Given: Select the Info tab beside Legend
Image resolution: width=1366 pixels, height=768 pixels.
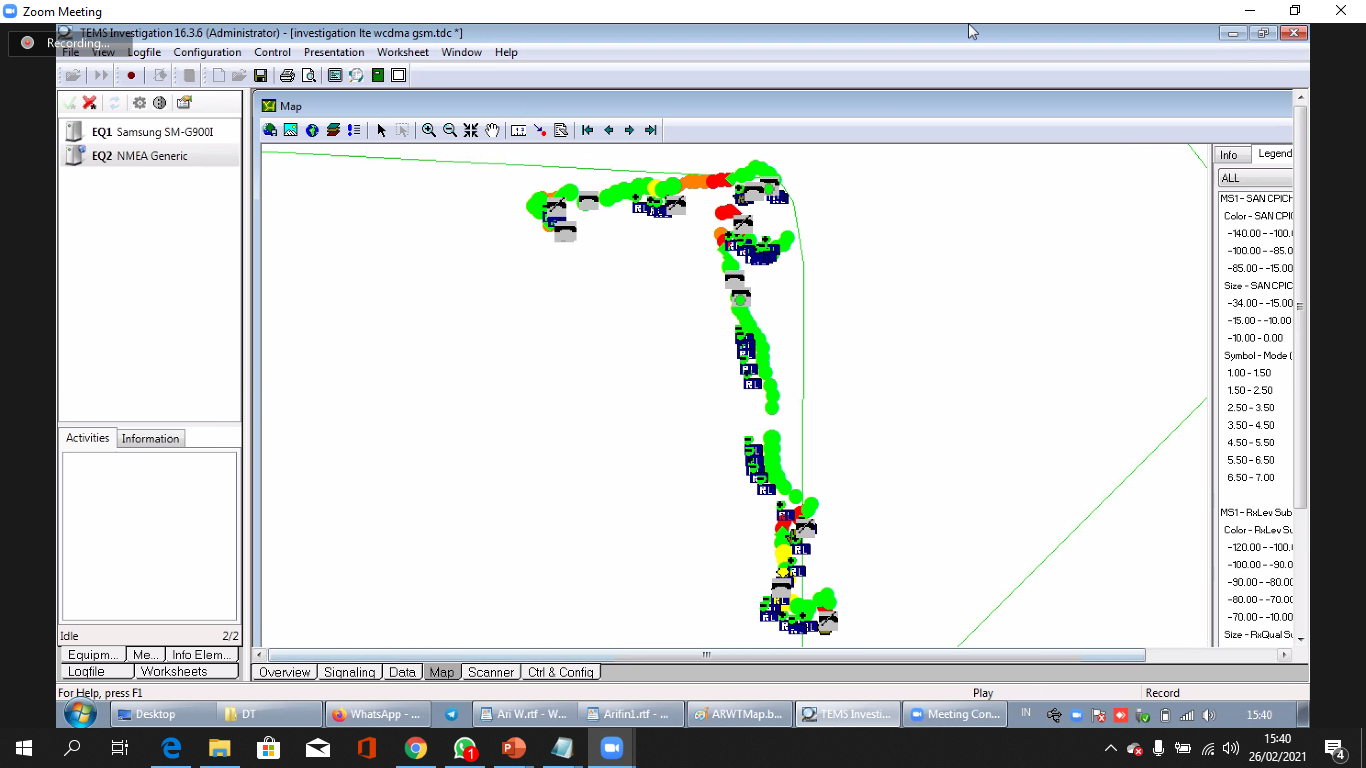Looking at the screenshot, I should point(1228,154).
